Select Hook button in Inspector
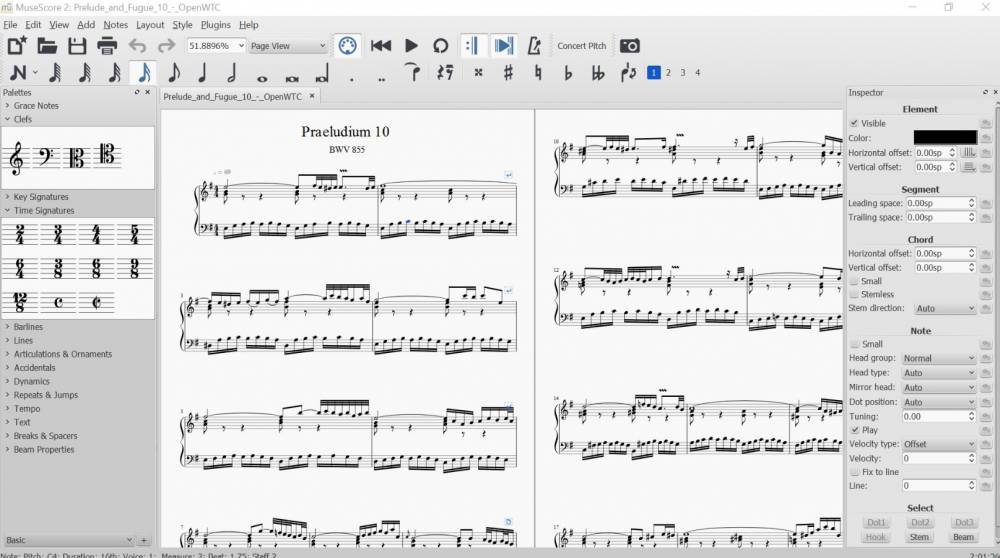Viewport: 1000px width, 558px height. click(876, 537)
